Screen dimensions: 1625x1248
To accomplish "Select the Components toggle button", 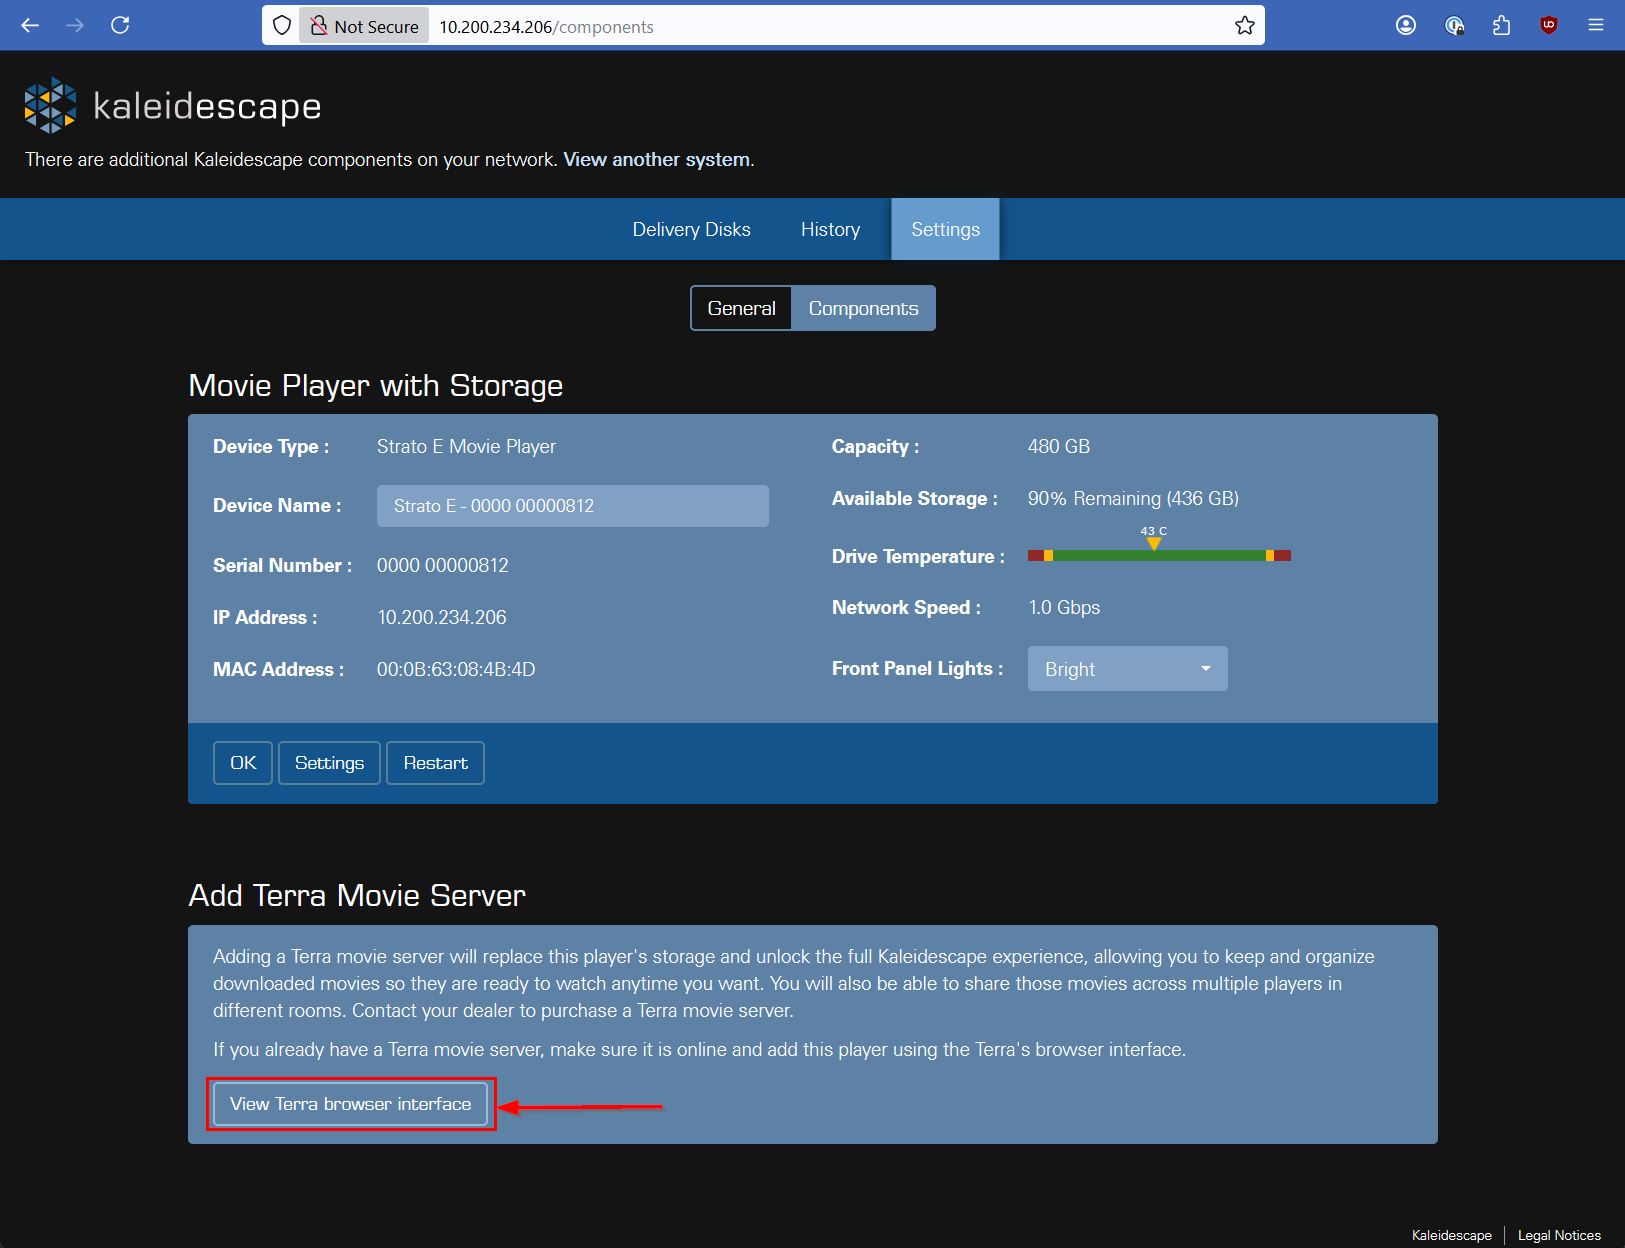I will tap(863, 308).
